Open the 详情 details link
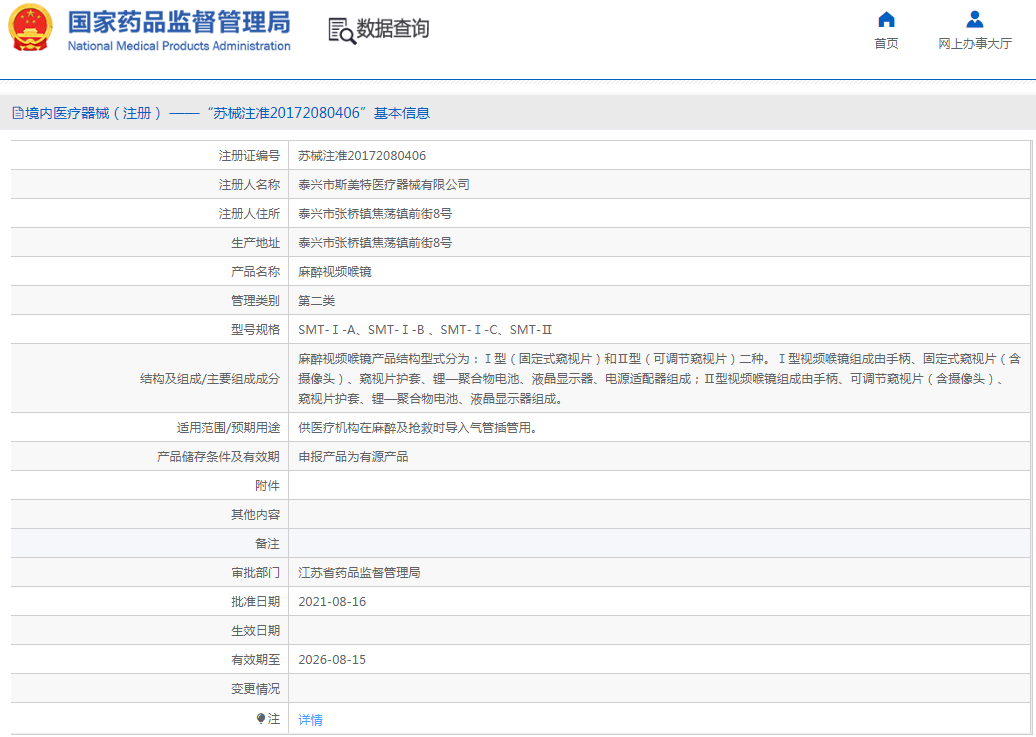This screenshot has width=1036, height=737. [311, 720]
